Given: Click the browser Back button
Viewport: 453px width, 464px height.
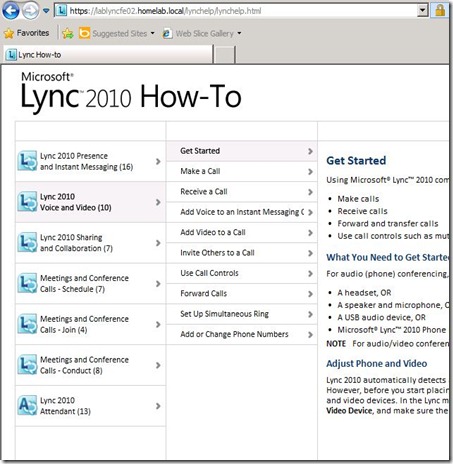Looking at the screenshot, I should click(11, 11).
